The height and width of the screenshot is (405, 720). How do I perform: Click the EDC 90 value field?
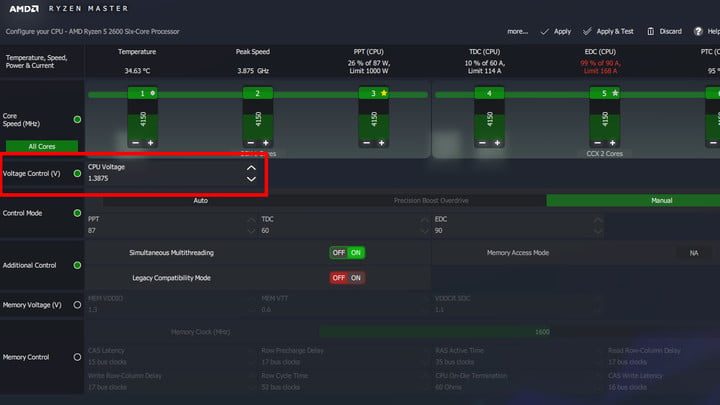[439, 231]
